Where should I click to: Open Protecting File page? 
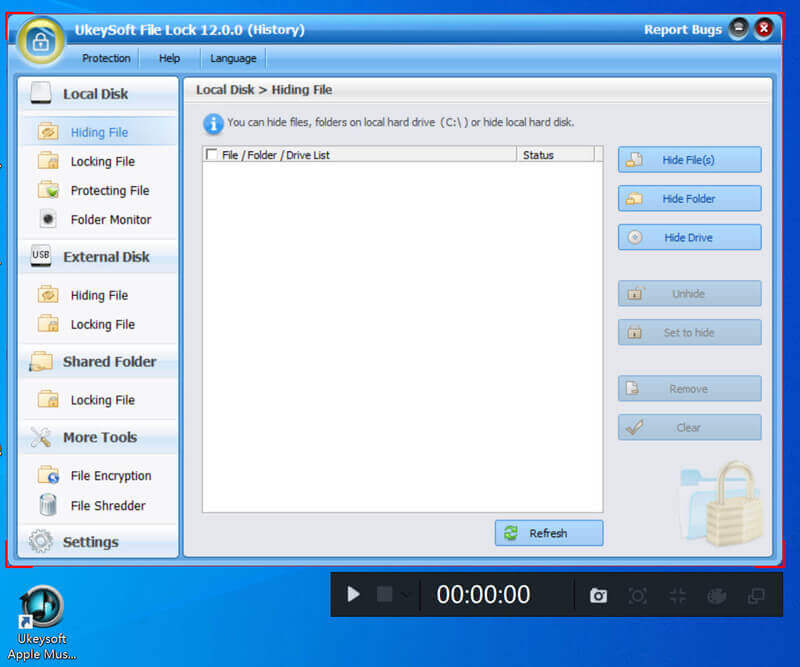pos(110,190)
